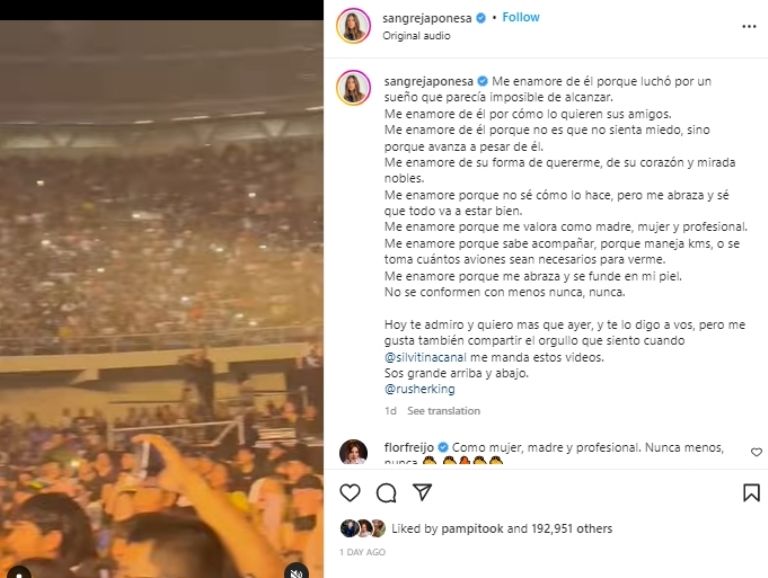Open the pampitook profile from likes
Image resolution: width=768 pixels, height=578 pixels.
472,529
